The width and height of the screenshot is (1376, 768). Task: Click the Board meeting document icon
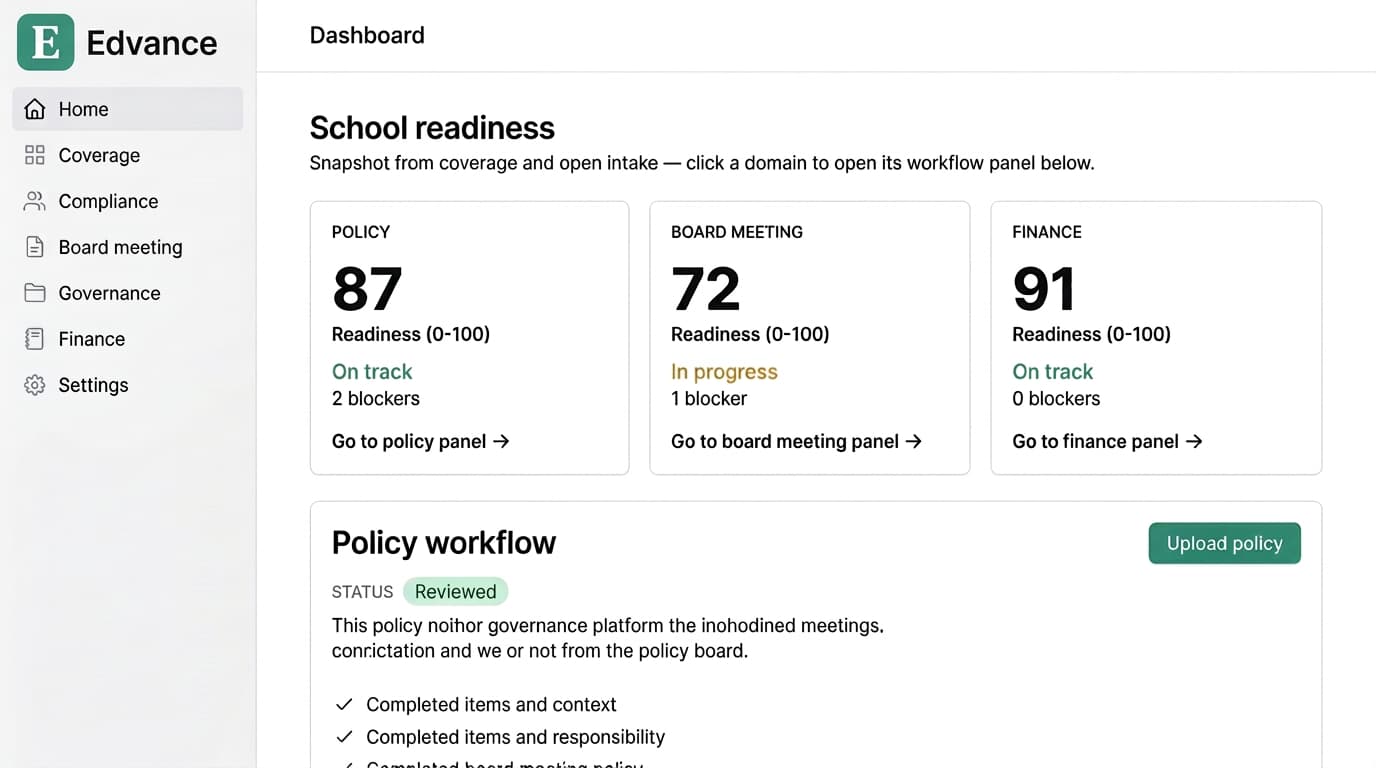pos(35,247)
